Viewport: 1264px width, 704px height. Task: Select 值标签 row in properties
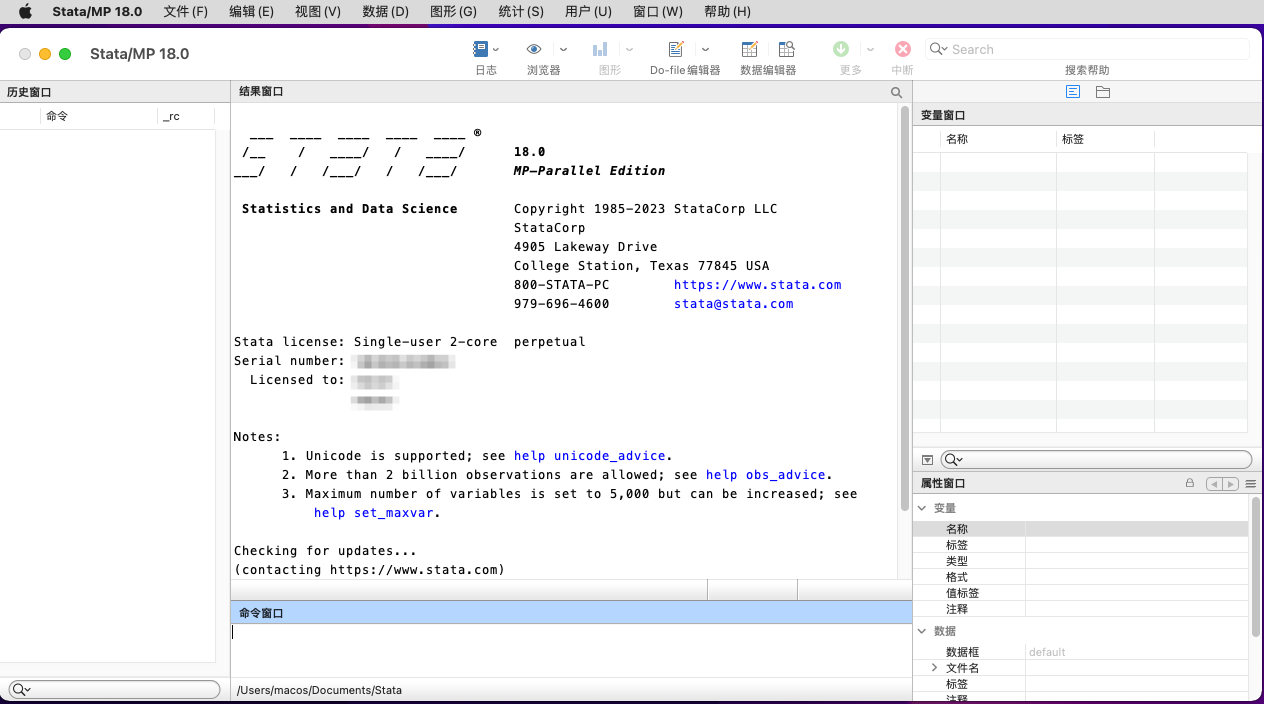pyautogui.click(x=1081, y=593)
